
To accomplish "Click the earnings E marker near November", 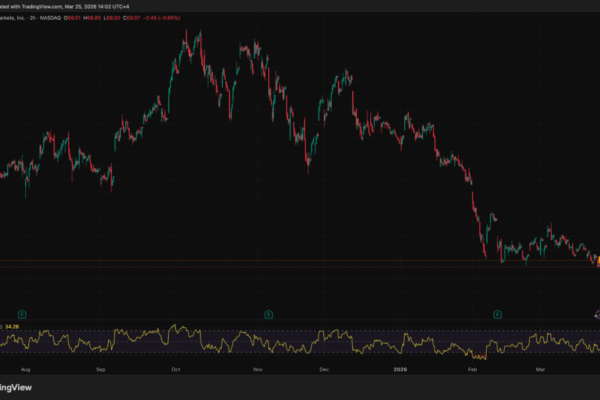I will tap(268, 314).
